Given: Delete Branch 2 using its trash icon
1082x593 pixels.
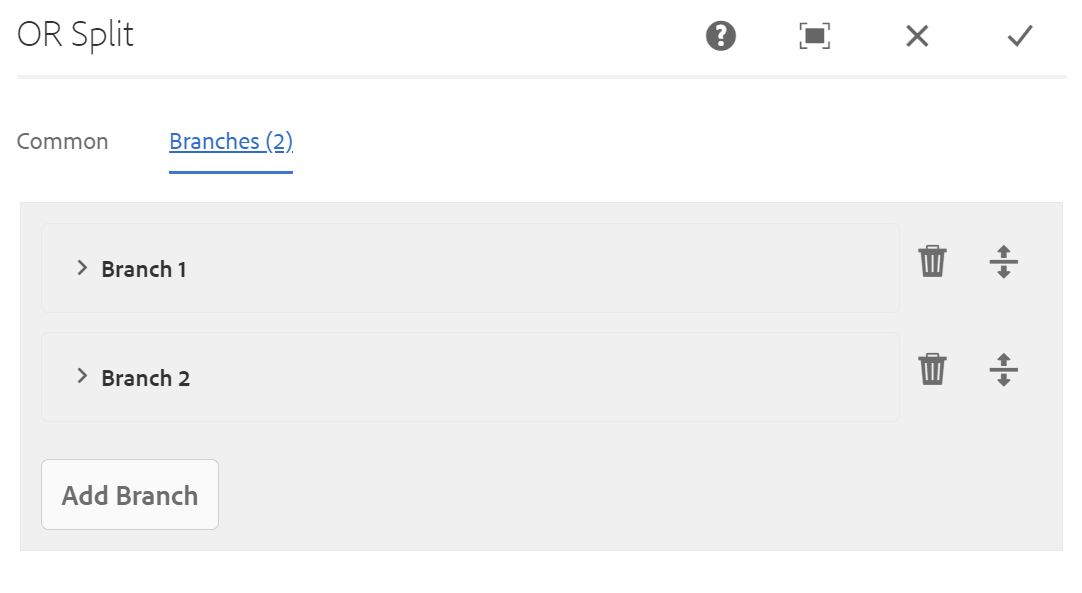Looking at the screenshot, I should coord(932,369).
